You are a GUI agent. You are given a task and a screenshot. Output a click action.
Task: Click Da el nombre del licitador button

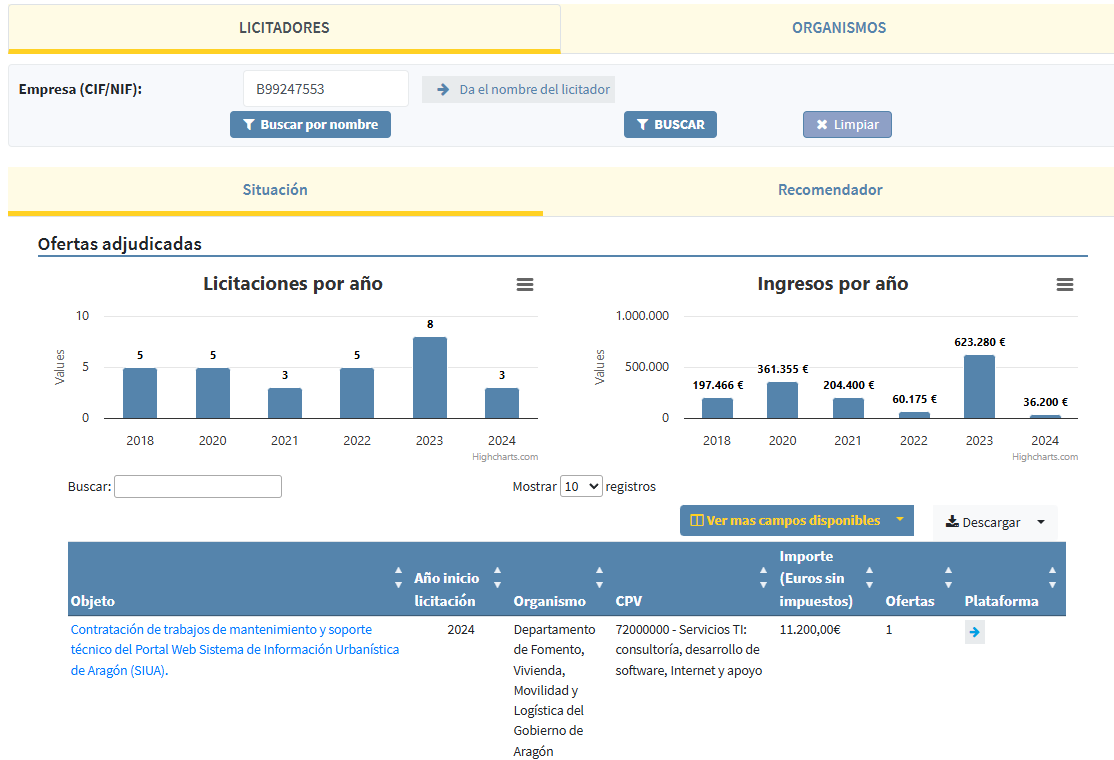point(519,89)
